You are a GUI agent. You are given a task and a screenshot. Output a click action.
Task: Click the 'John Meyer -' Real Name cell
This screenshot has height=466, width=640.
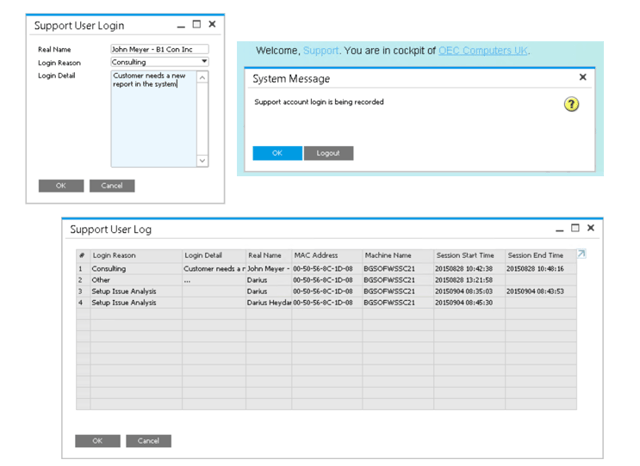tap(269, 269)
